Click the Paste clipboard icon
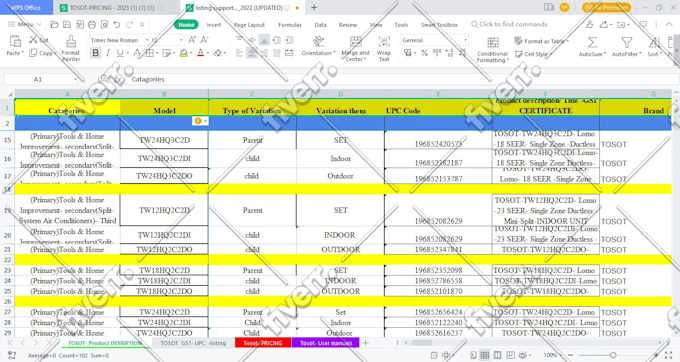 [15, 41]
